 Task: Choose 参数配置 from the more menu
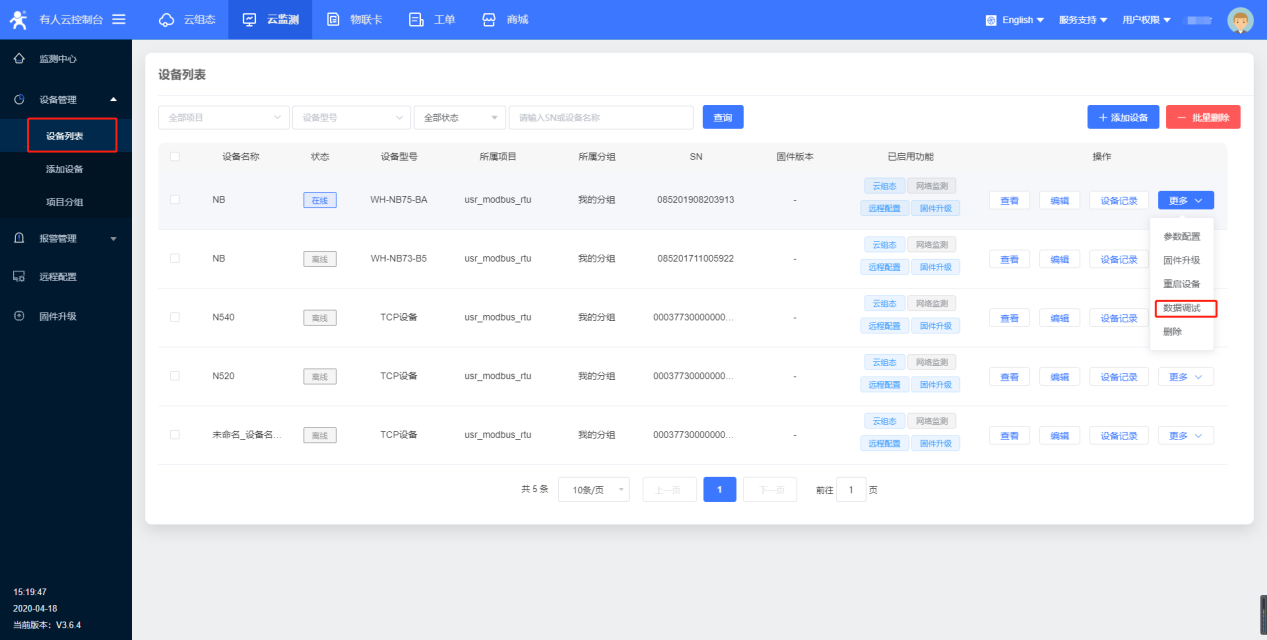1182,237
